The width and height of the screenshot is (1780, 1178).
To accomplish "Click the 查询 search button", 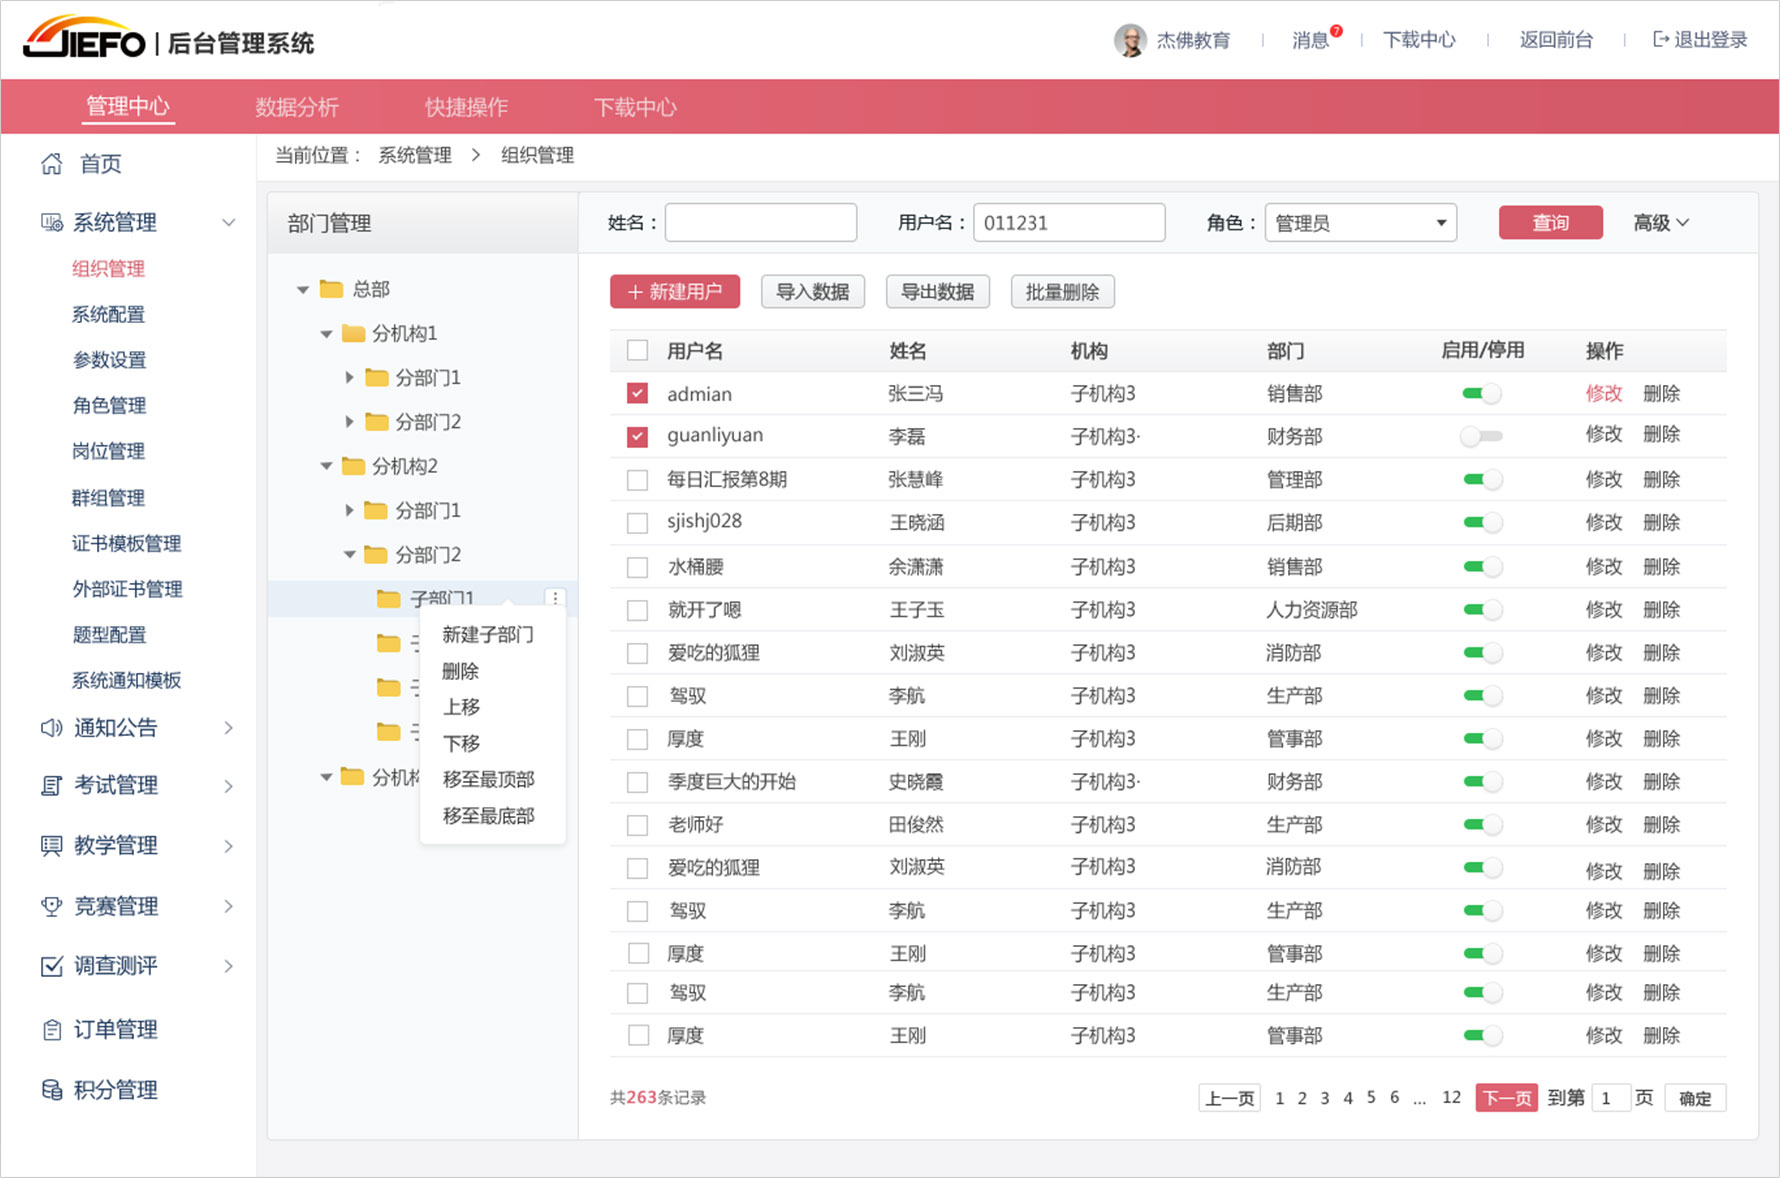I will click(1550, 222).
